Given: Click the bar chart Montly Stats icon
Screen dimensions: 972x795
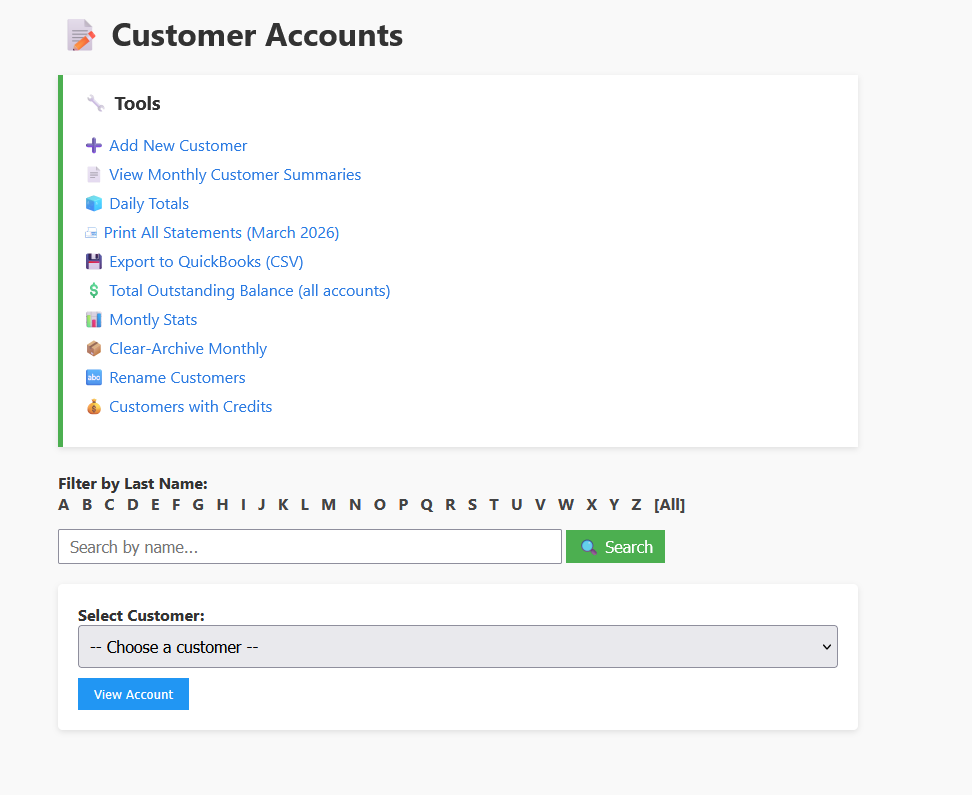Looking at the screenshot, I should (x=94, y=320).
